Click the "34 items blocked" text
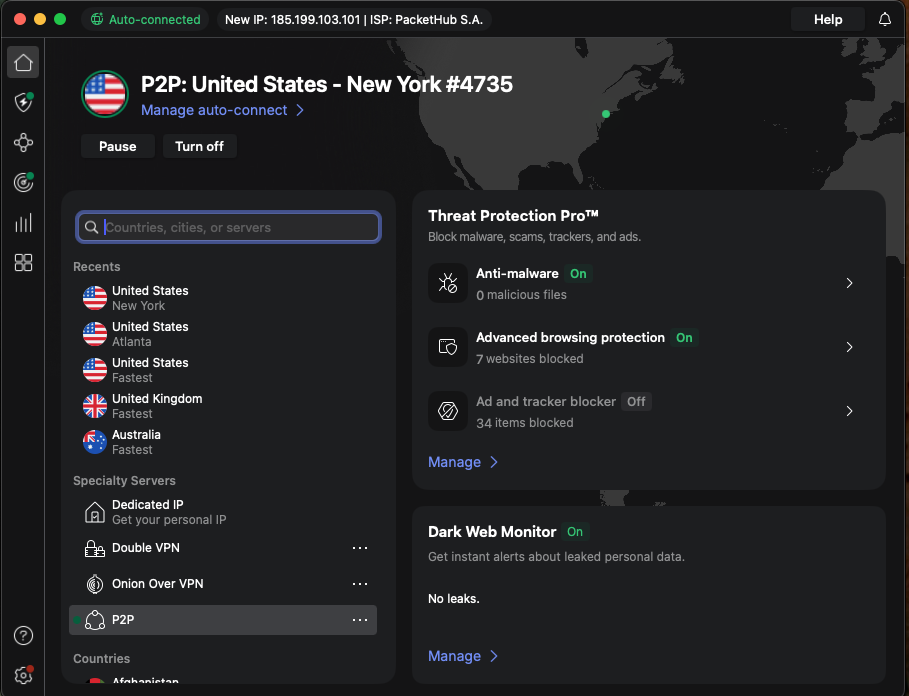Screen dimensions: 909x696 tap(525, 423)
